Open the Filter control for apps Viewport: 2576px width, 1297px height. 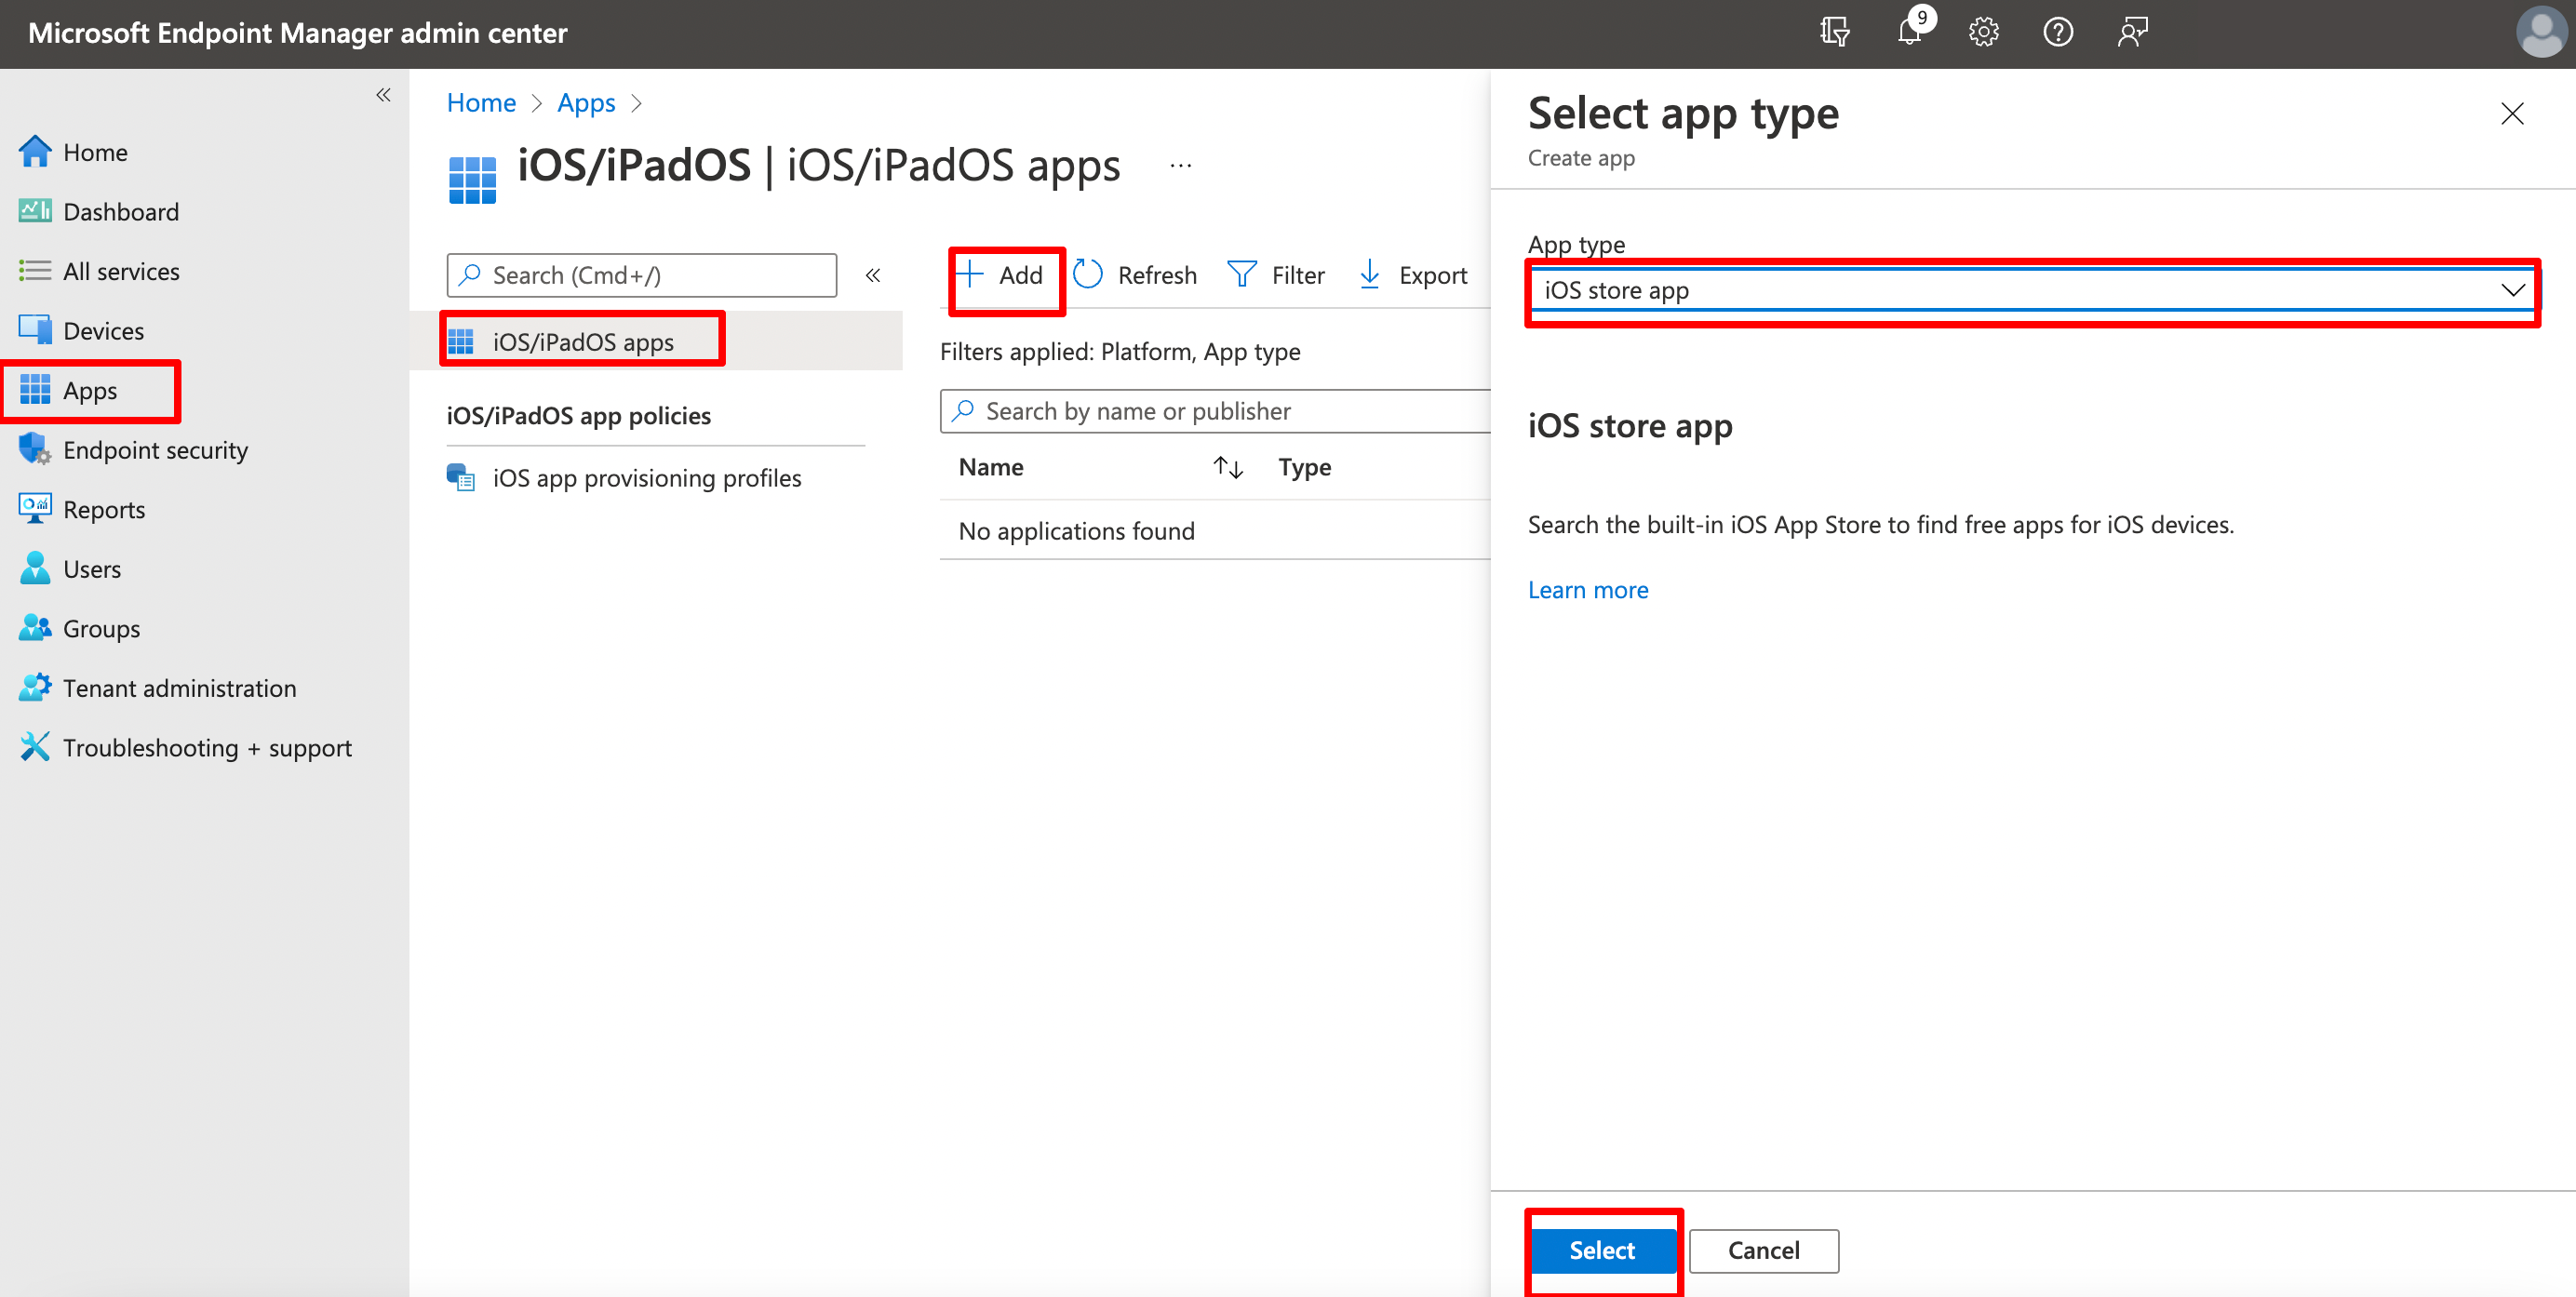[1277, 274]
